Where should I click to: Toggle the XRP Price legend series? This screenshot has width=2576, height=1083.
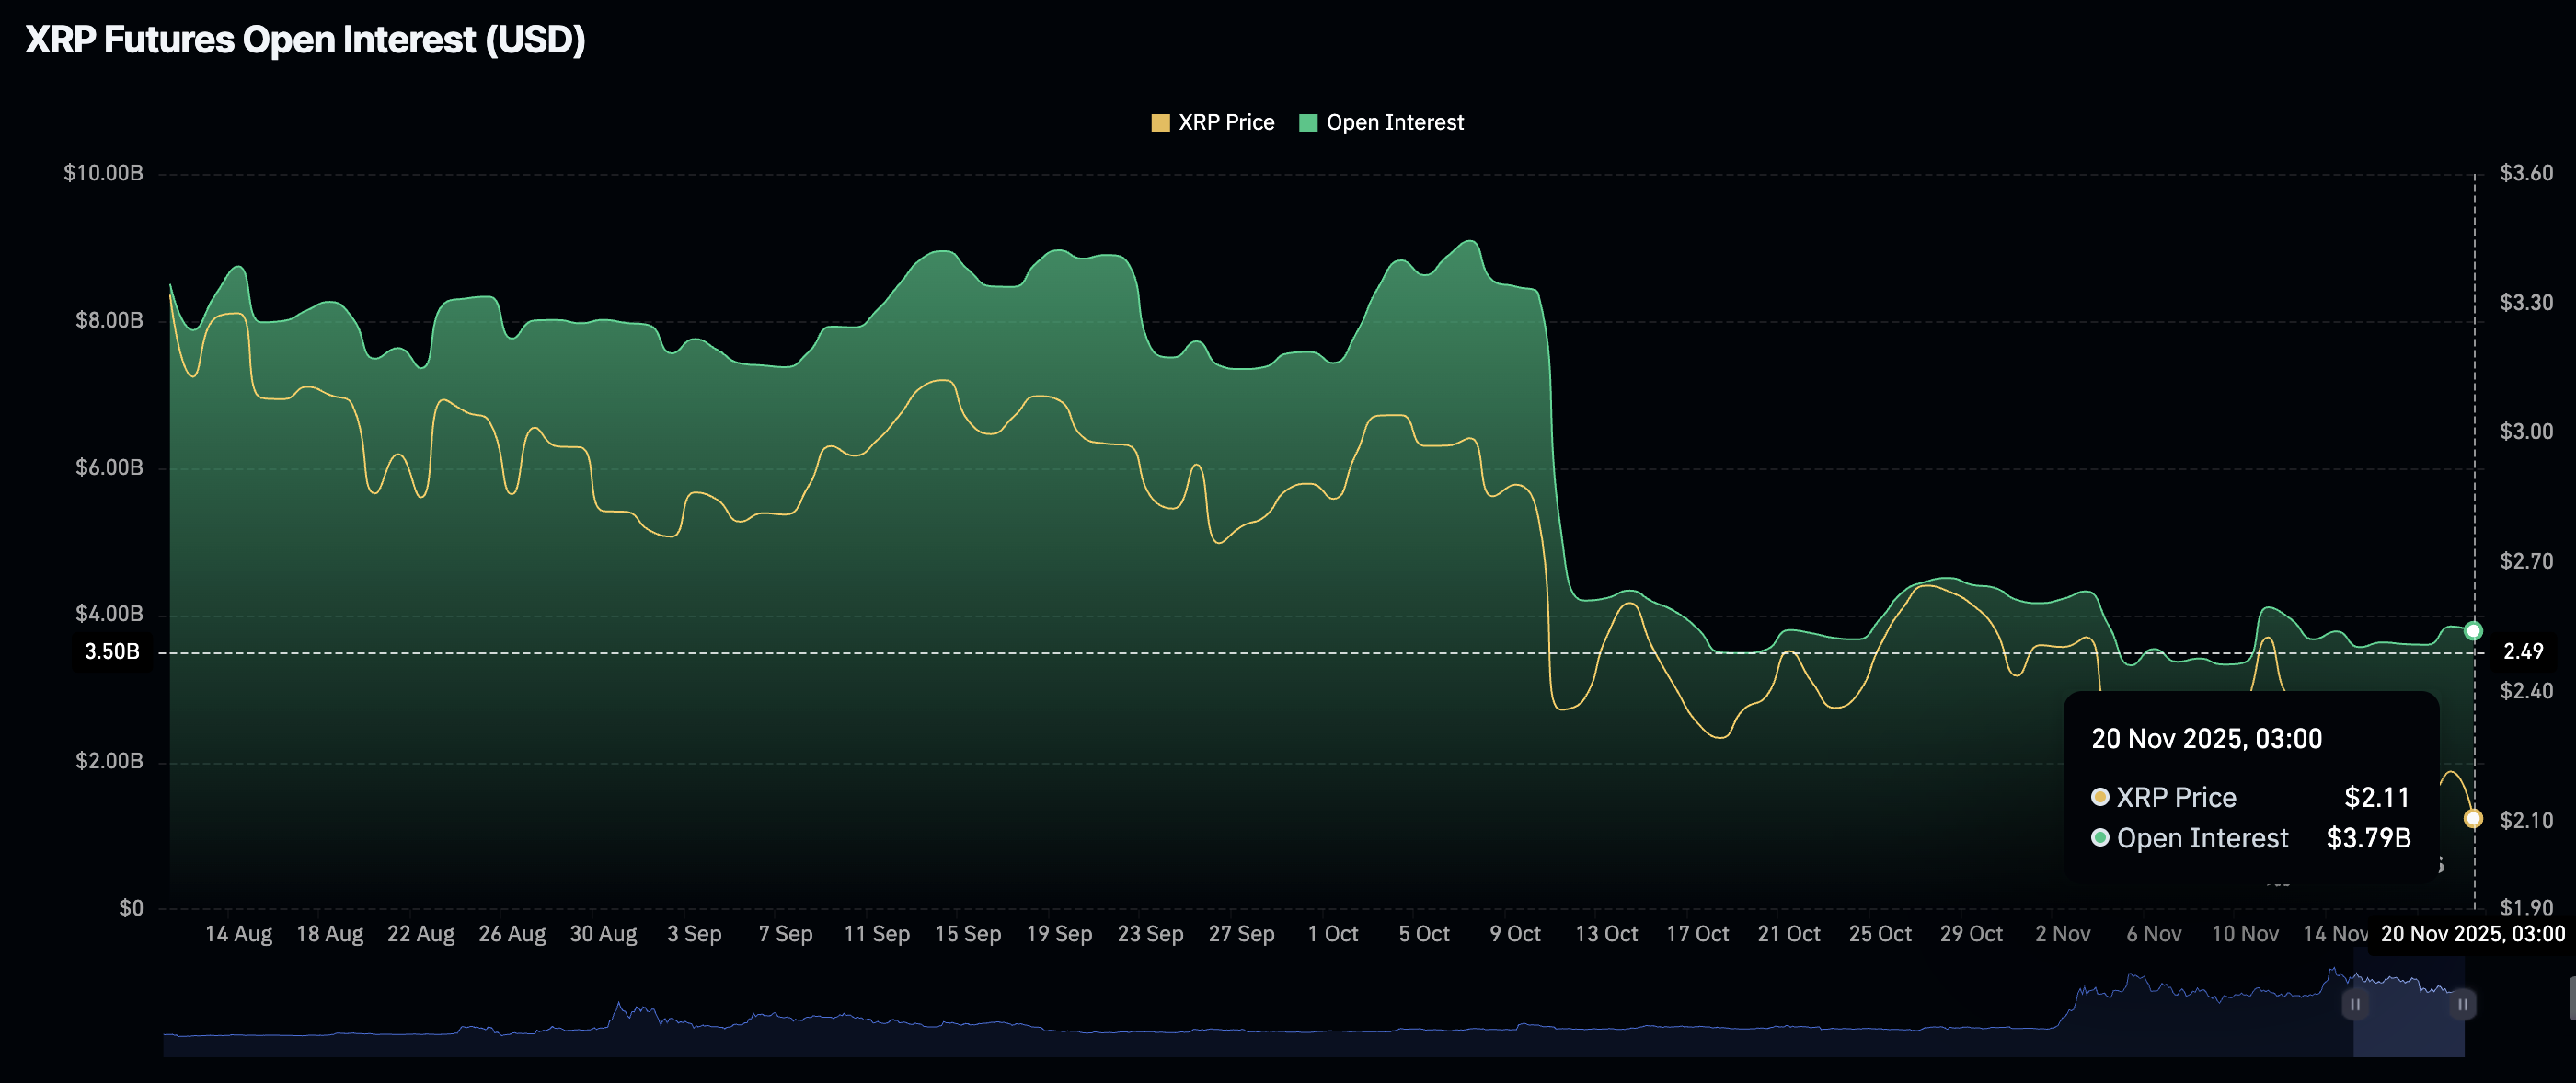(1225, 122)
